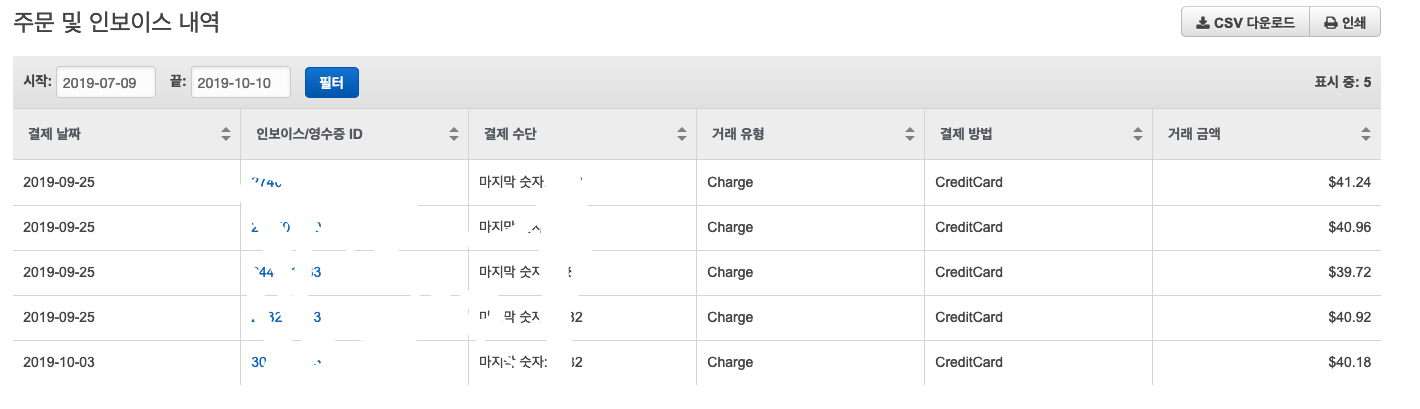Sort by 결제 방법 sort arrows

[x=1137, y=134]
